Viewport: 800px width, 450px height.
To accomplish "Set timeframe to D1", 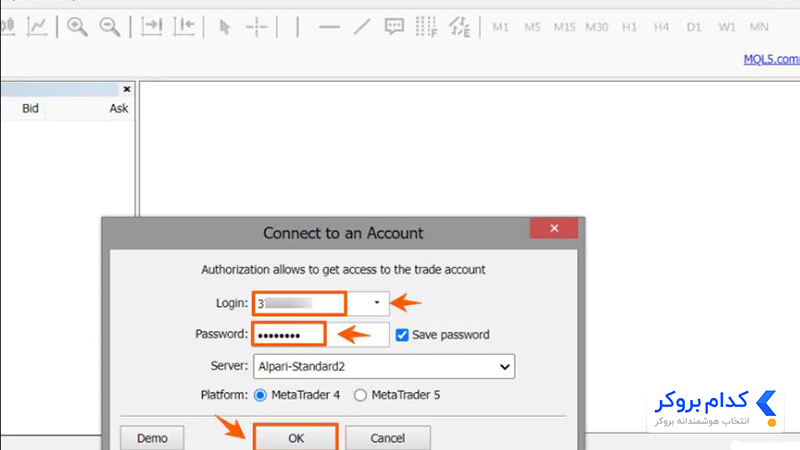I will pyautogui.click(x=694, y=27).
